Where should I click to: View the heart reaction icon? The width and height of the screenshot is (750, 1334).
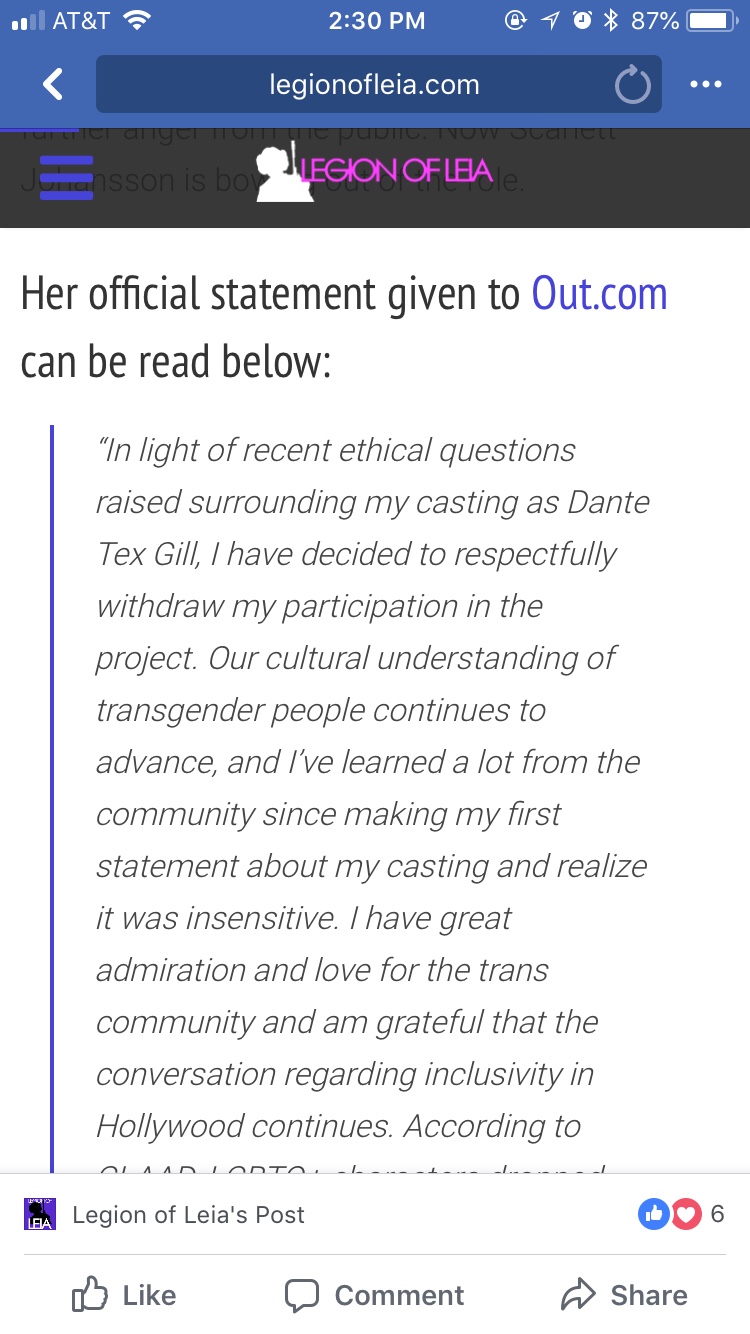coord(686,1215)
